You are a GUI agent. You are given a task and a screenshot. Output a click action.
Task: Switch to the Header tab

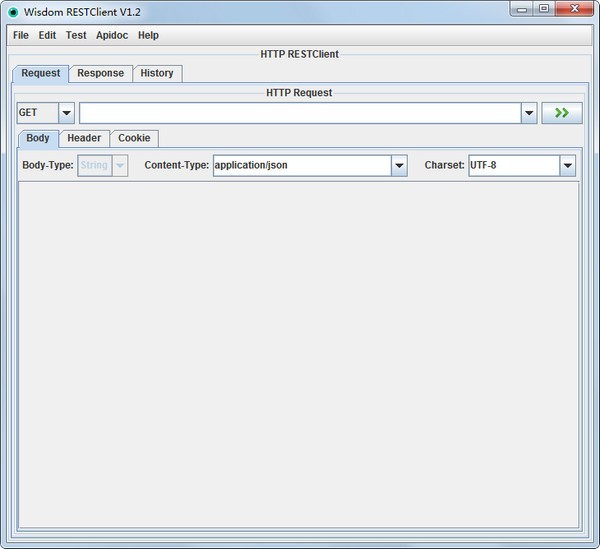tap(84, 138)
